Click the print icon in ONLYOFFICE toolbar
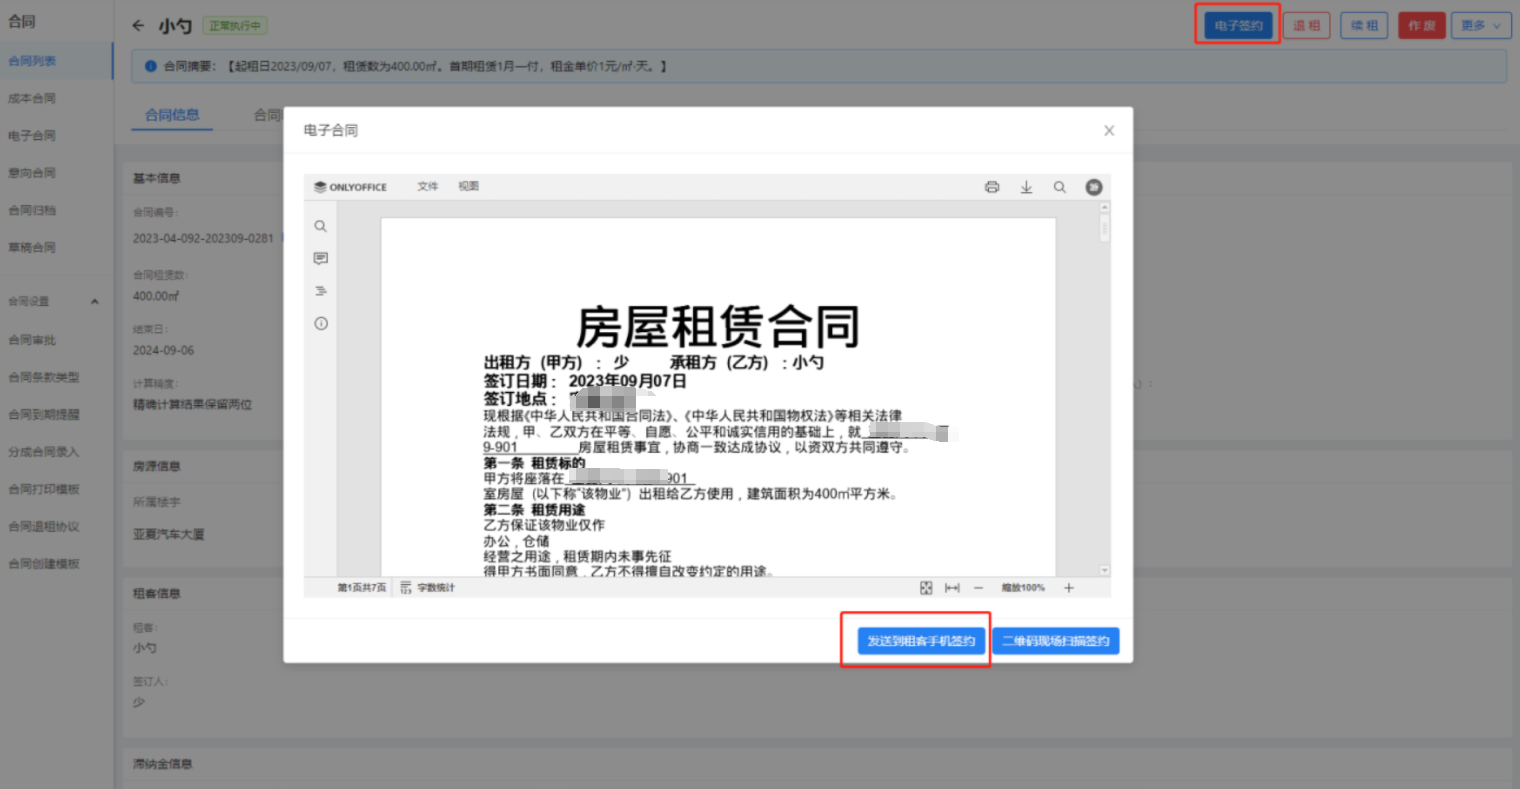Viewport: 1520px width, 789px height. tap(992, 187)
